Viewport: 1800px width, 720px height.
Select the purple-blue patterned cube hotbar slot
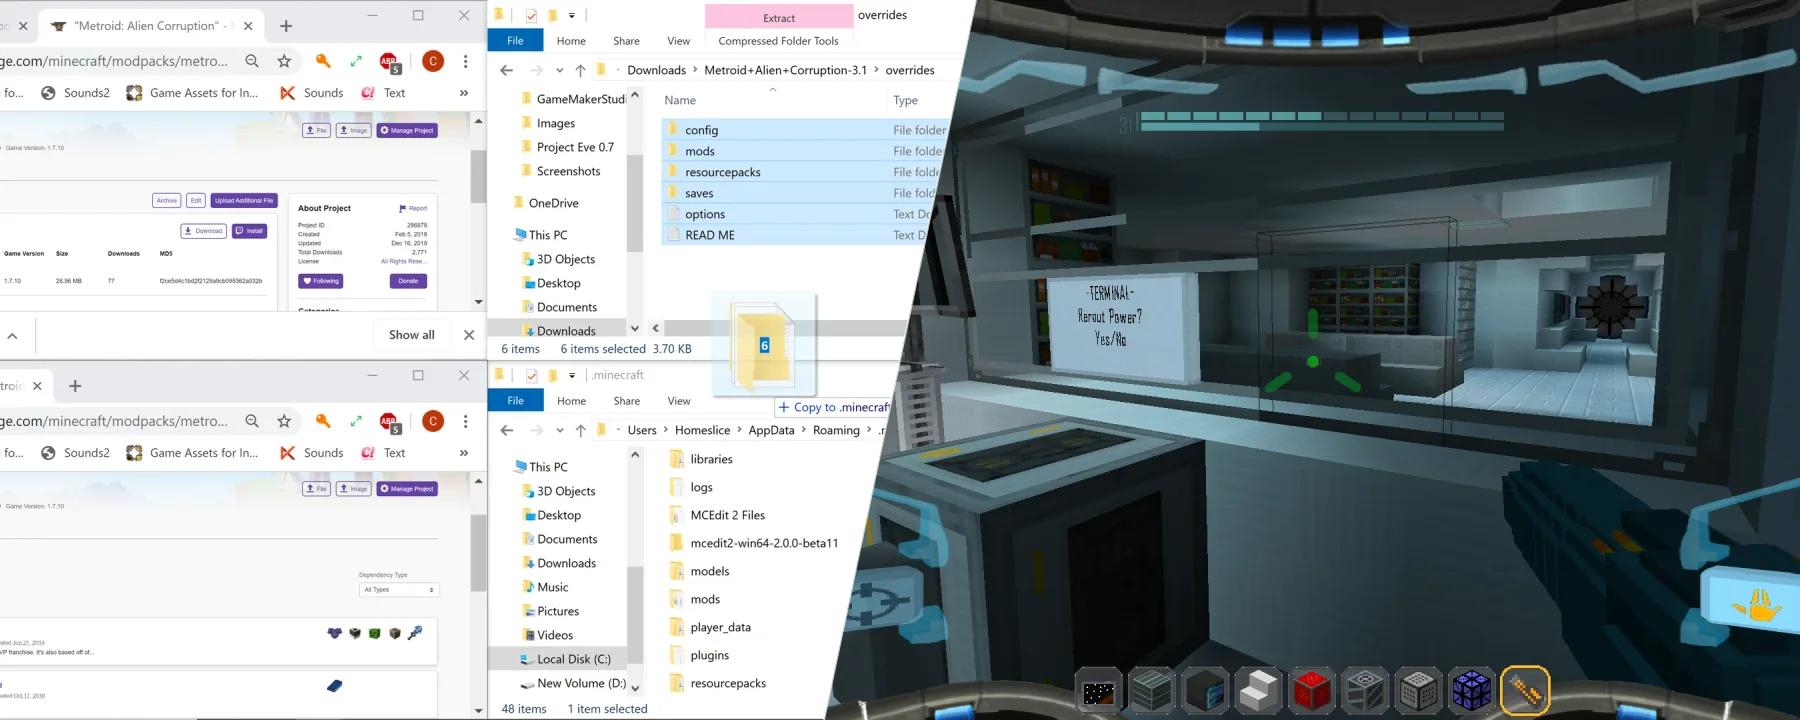tap(1472, 691)
